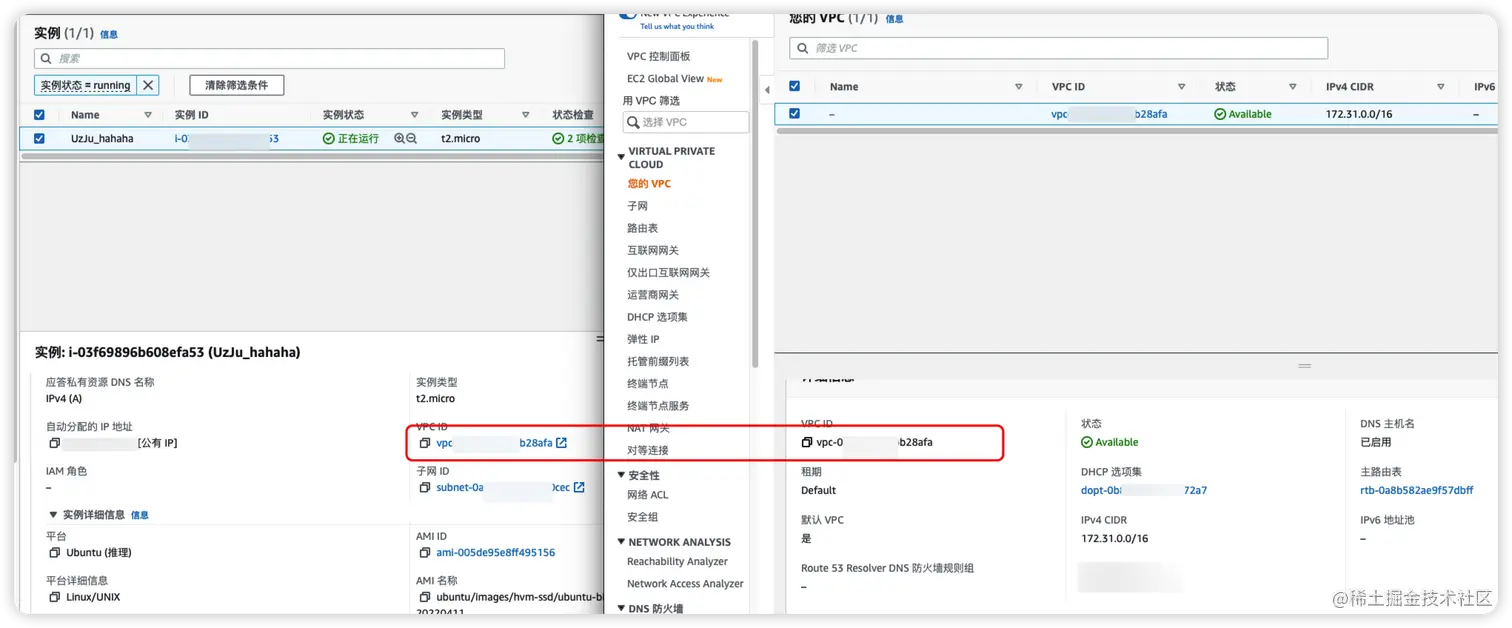Viewport: 1512px width, 628px height.
Task: Sort by instance type column arrow
Action: (527, 115)
